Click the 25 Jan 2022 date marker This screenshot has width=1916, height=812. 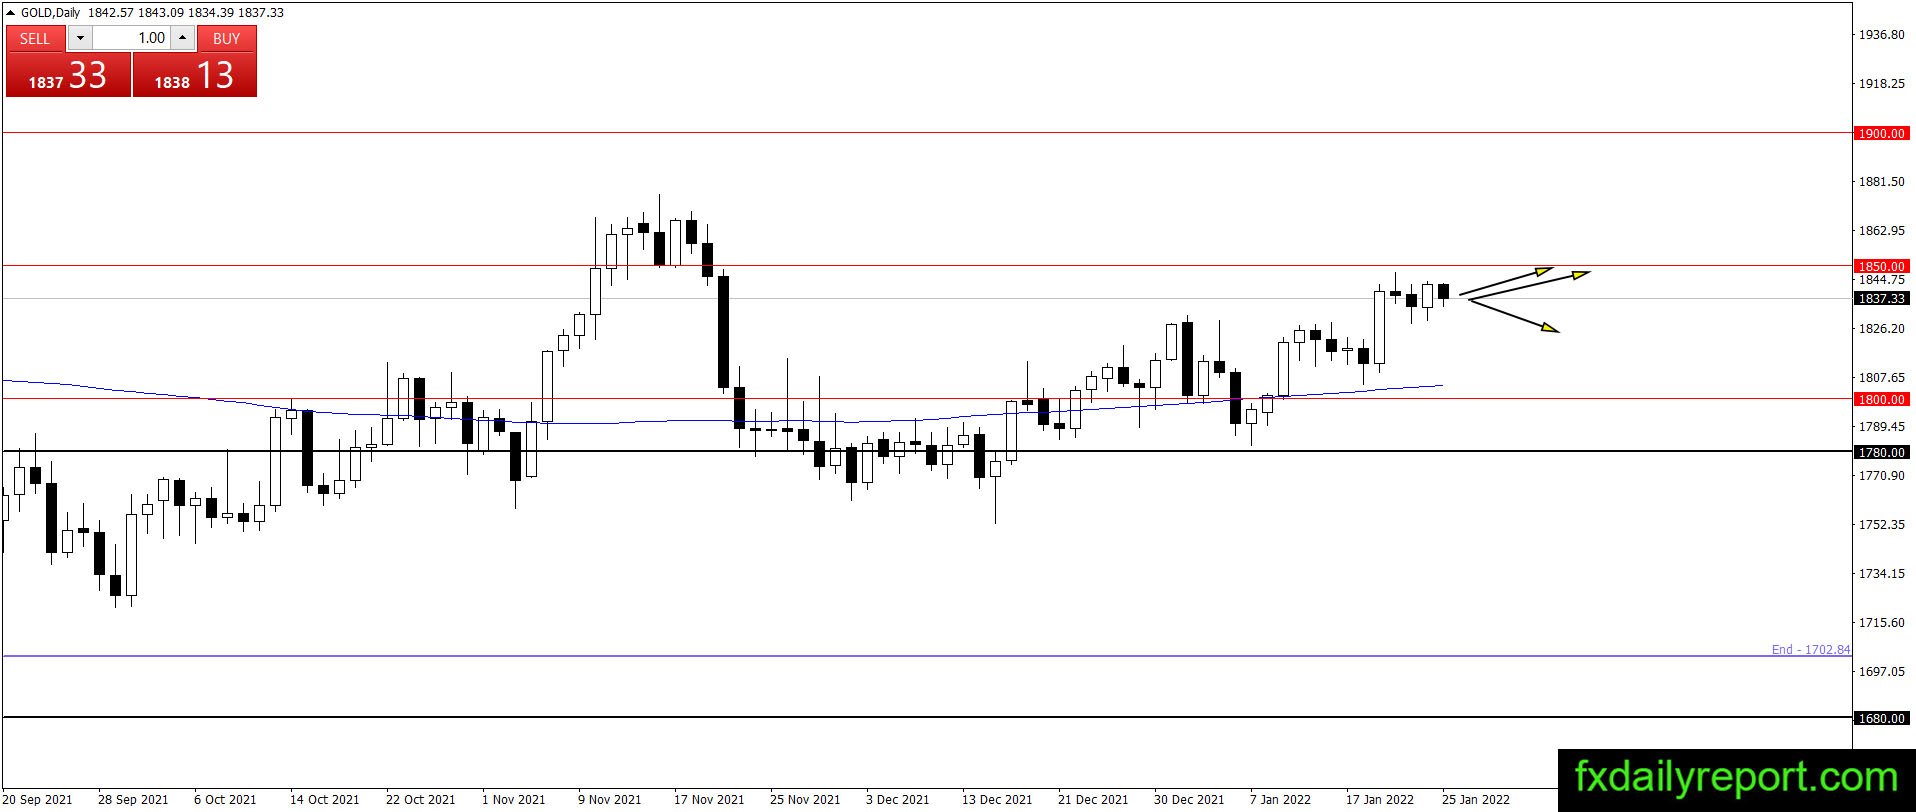click(1476, 799)
